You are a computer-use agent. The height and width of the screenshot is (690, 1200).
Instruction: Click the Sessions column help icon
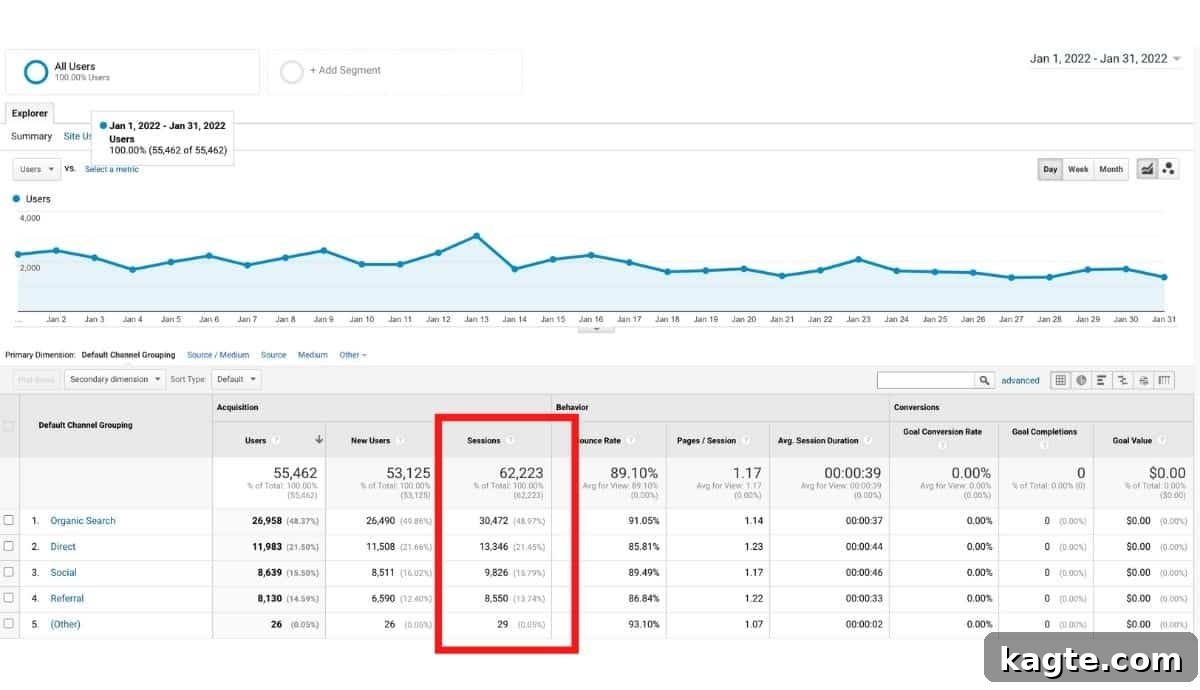pos(510,440)
